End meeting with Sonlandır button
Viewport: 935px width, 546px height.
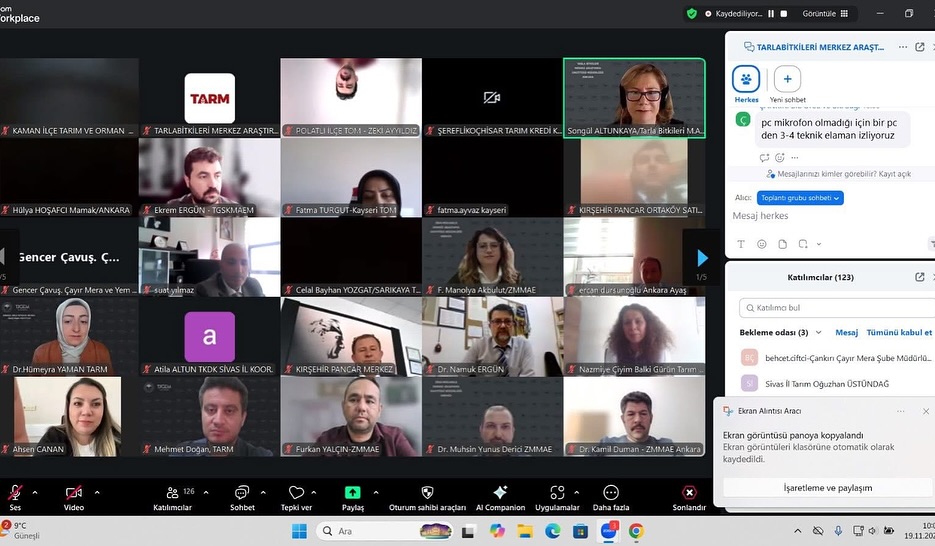tap(688, 493)
